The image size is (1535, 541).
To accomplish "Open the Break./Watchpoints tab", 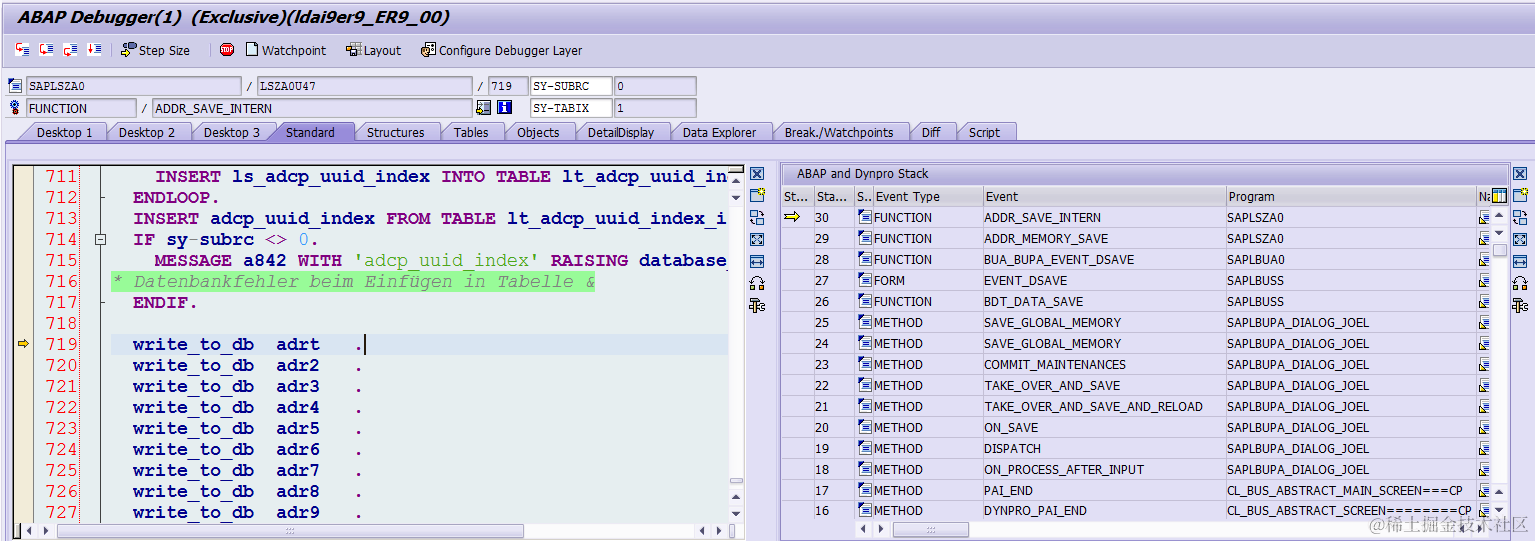I will tap(839, 132).
